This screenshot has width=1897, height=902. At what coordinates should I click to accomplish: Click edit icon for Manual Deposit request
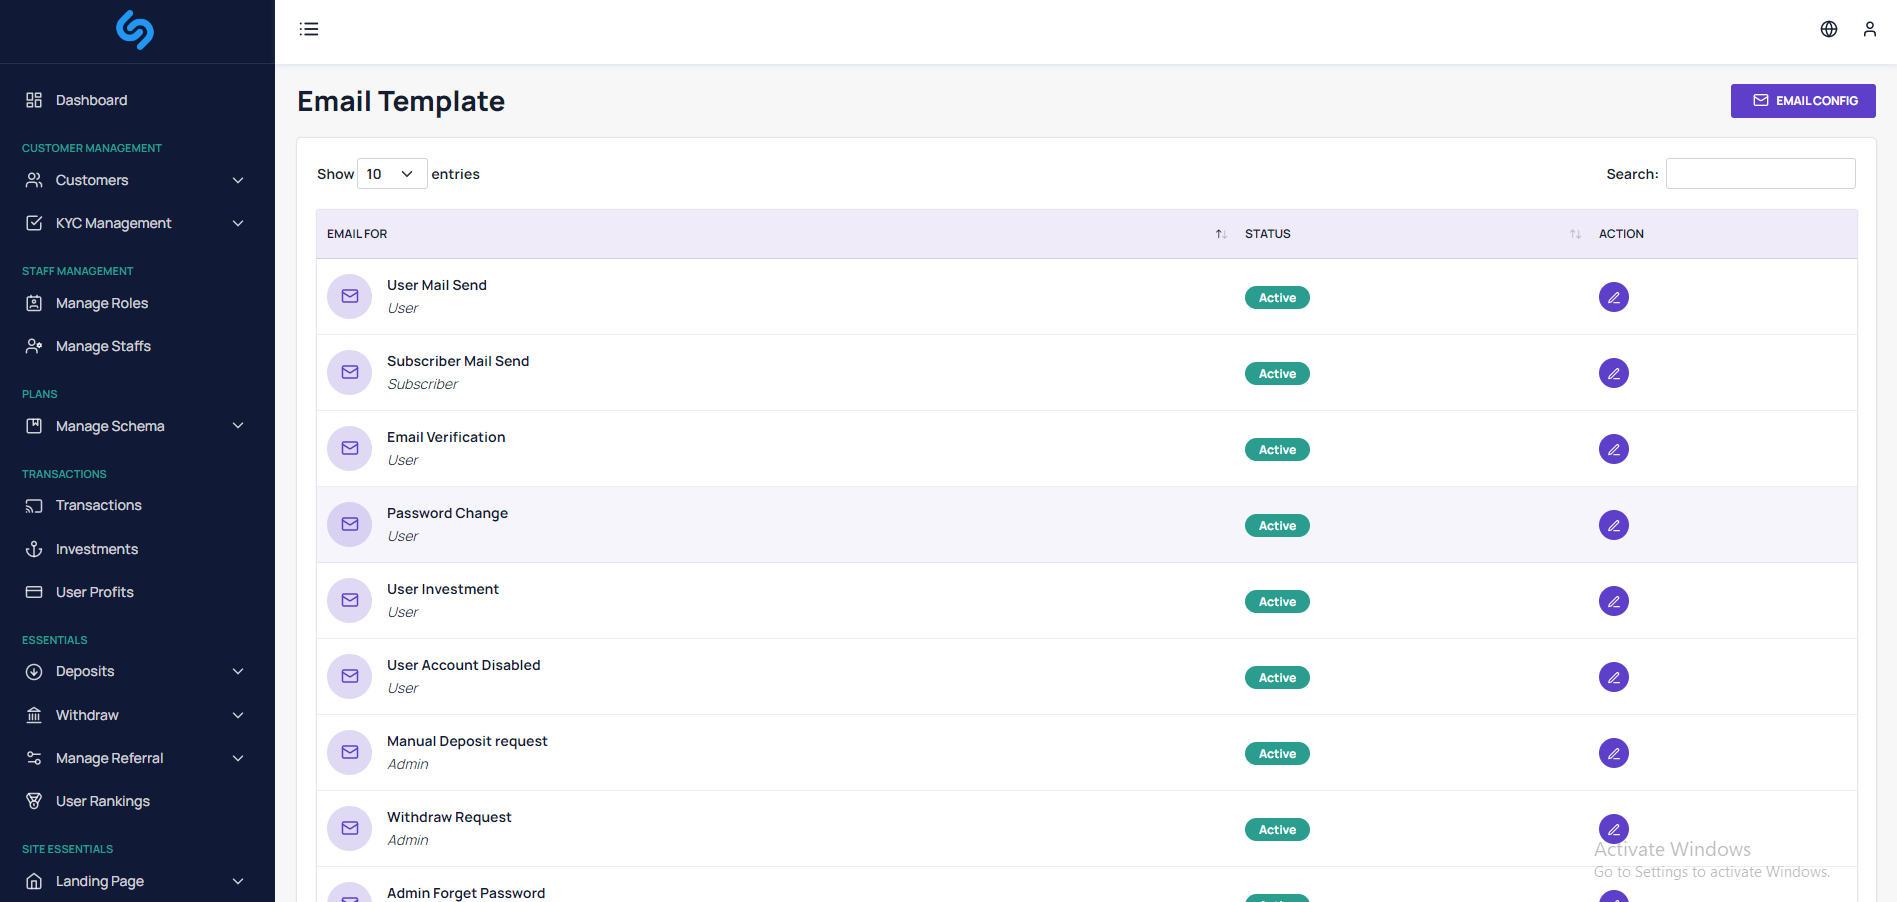1613,753
